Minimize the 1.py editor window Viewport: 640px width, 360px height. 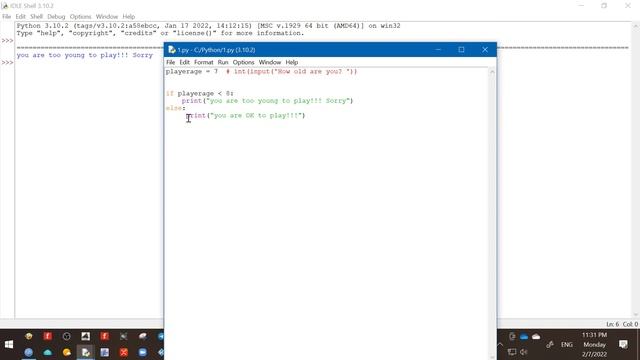tap(438, 50)
